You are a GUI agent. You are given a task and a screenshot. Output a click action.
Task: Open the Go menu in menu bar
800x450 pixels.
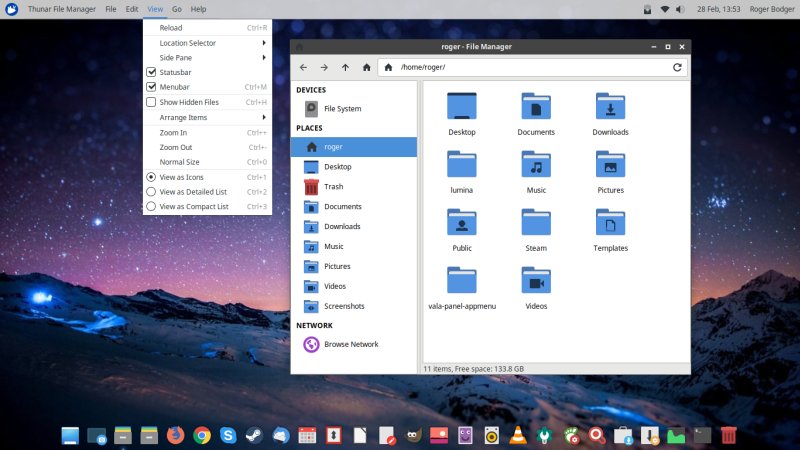point(176,9)
